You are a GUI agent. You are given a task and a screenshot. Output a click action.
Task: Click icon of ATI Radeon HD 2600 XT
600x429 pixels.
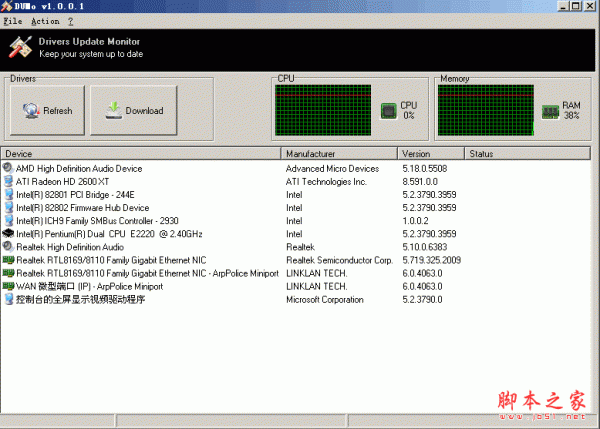click(x=8, y=181)
